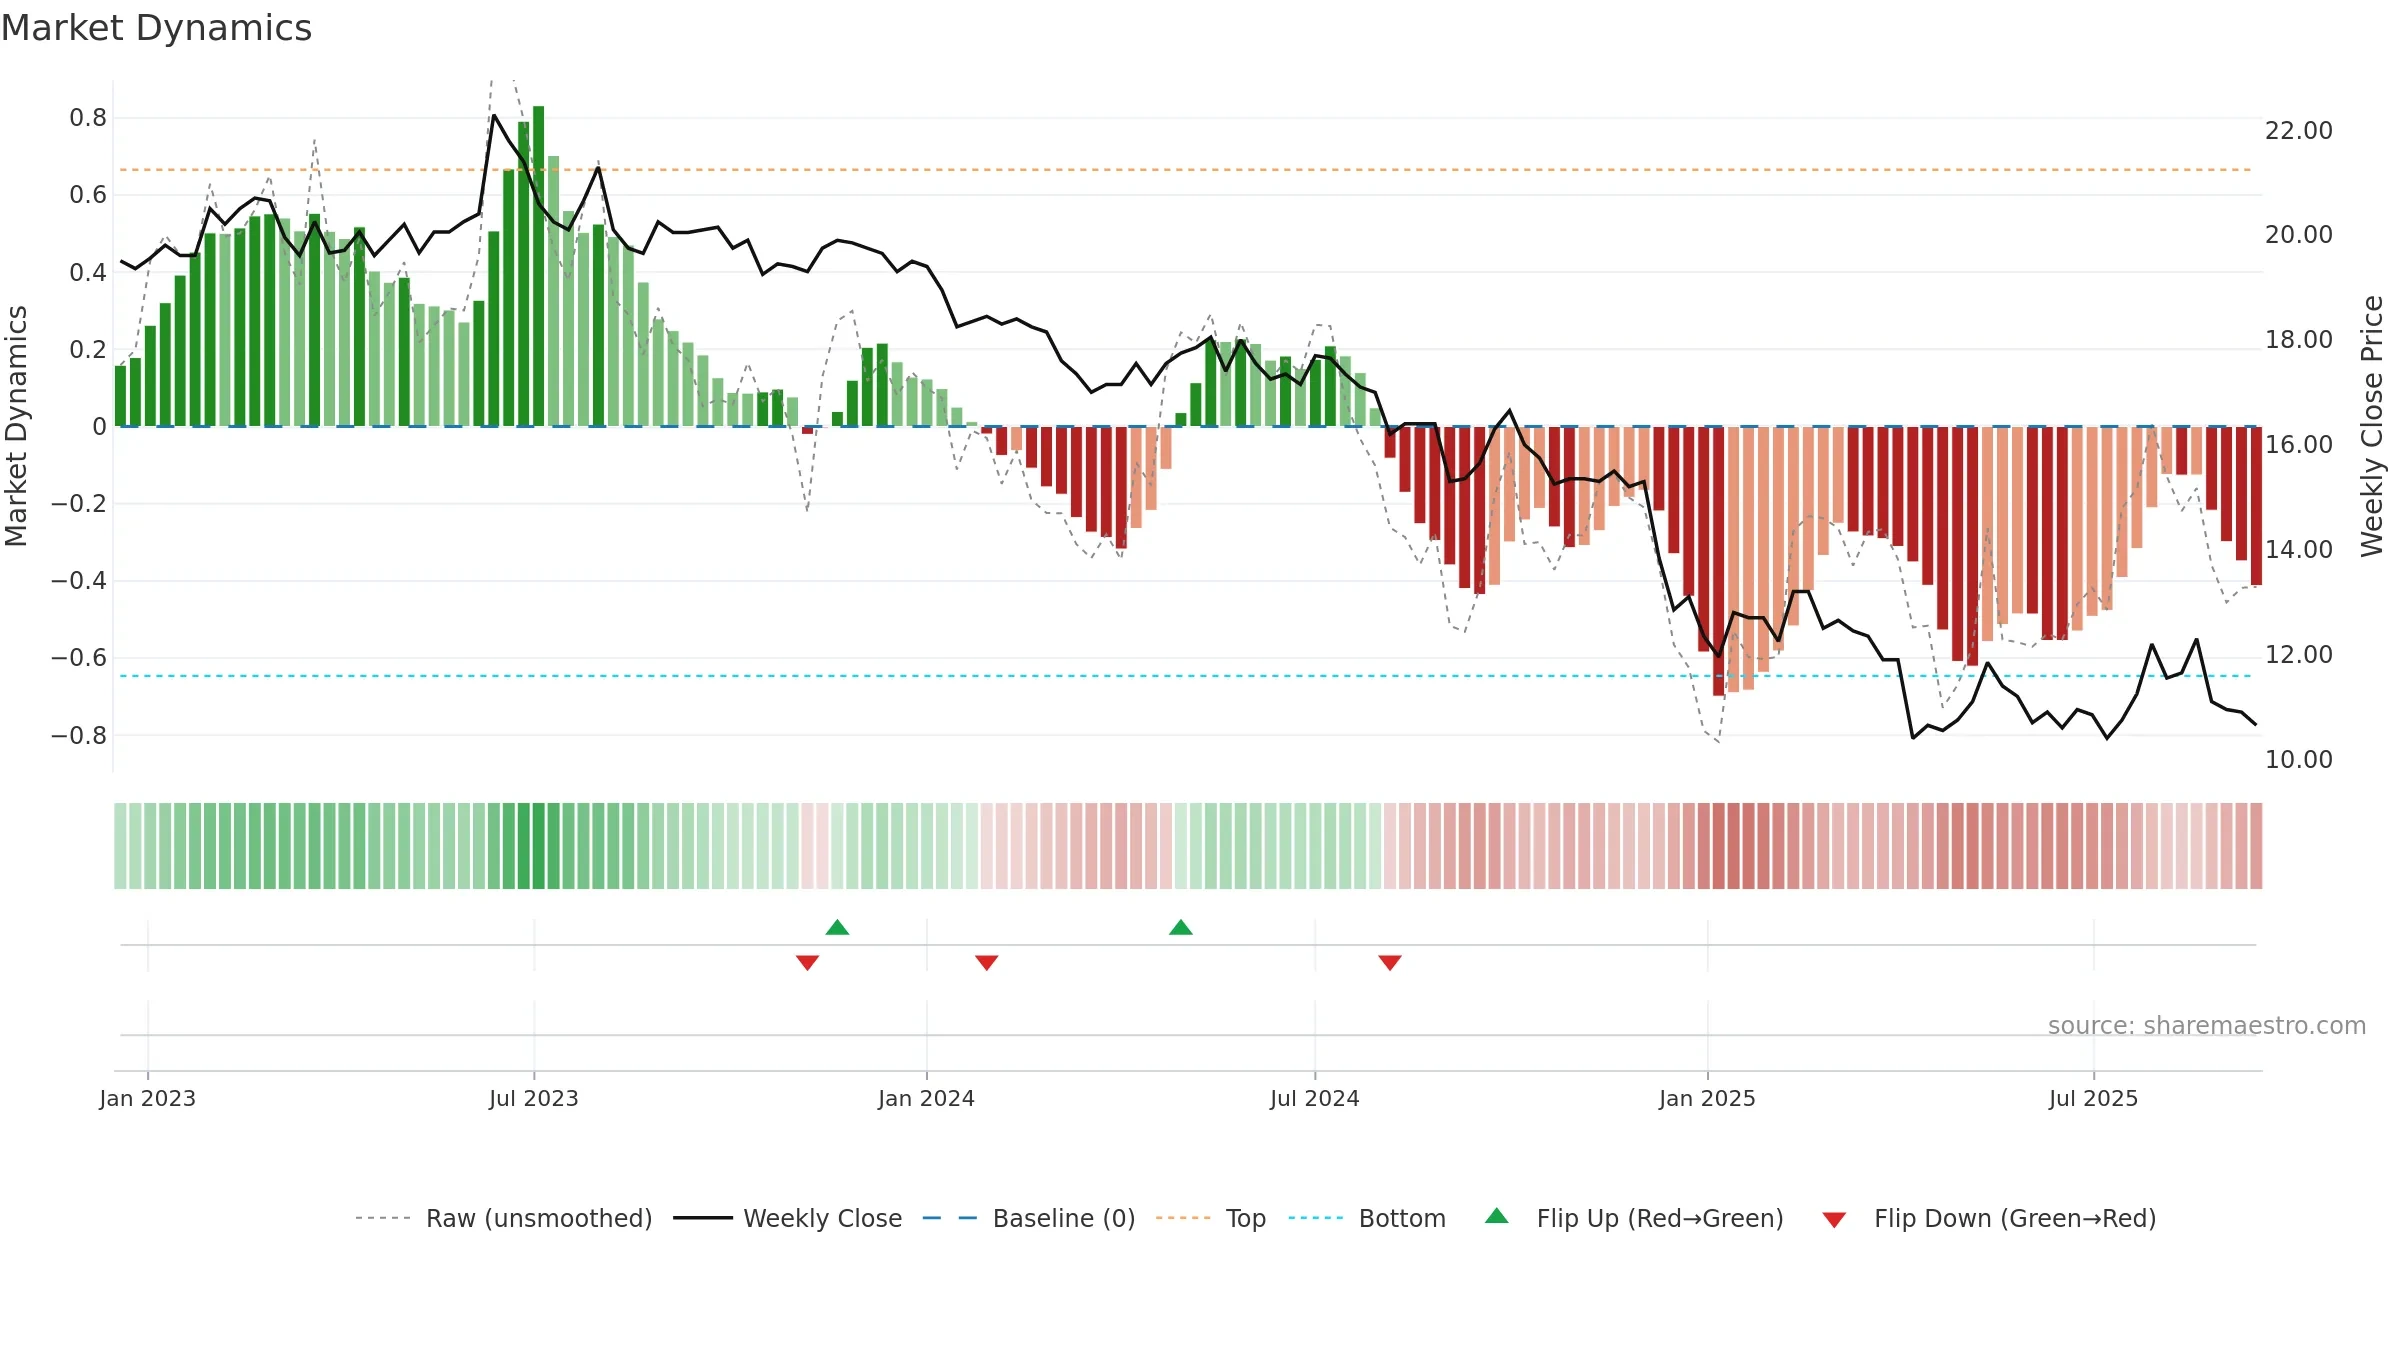Click the first light green heatmap cell at Jan 2023
Viewport: 2400px width, 1350px height.
pos(120,846)
